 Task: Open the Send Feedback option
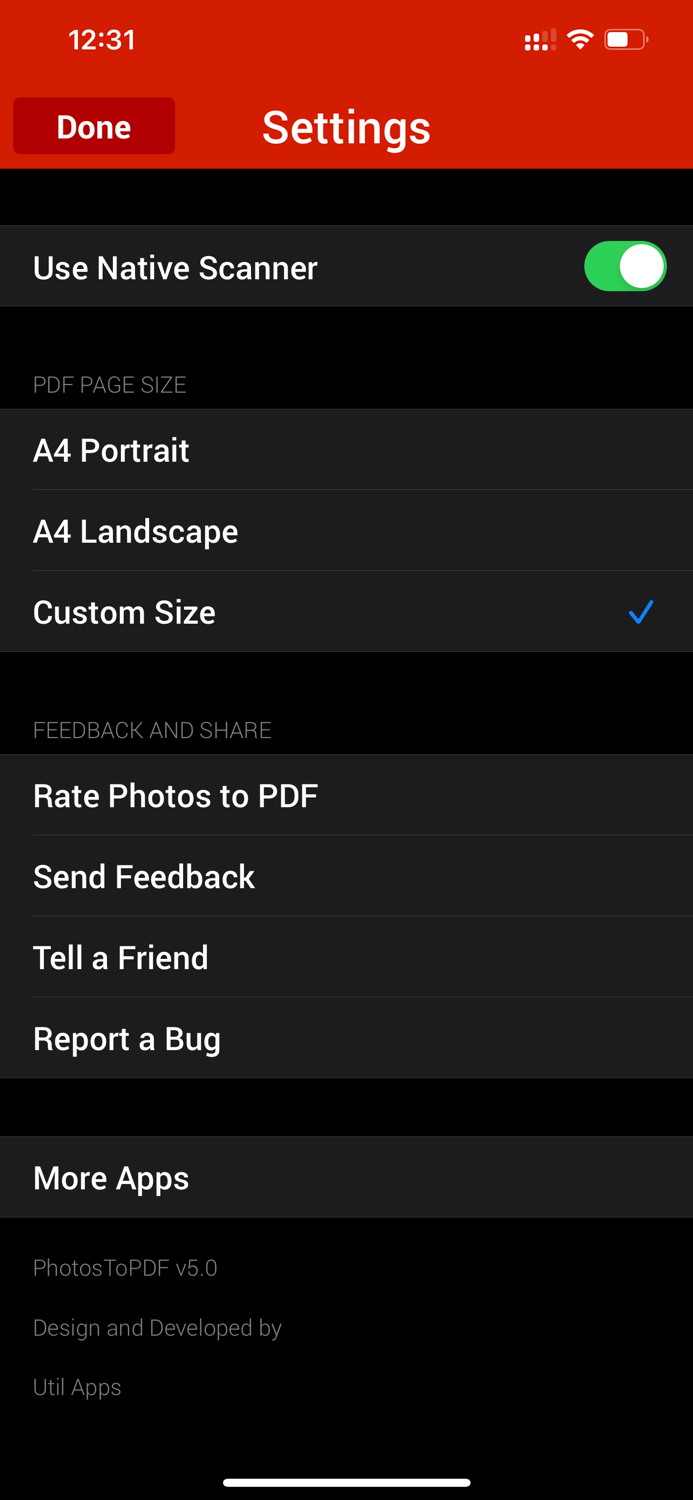[x=144, y=876]
